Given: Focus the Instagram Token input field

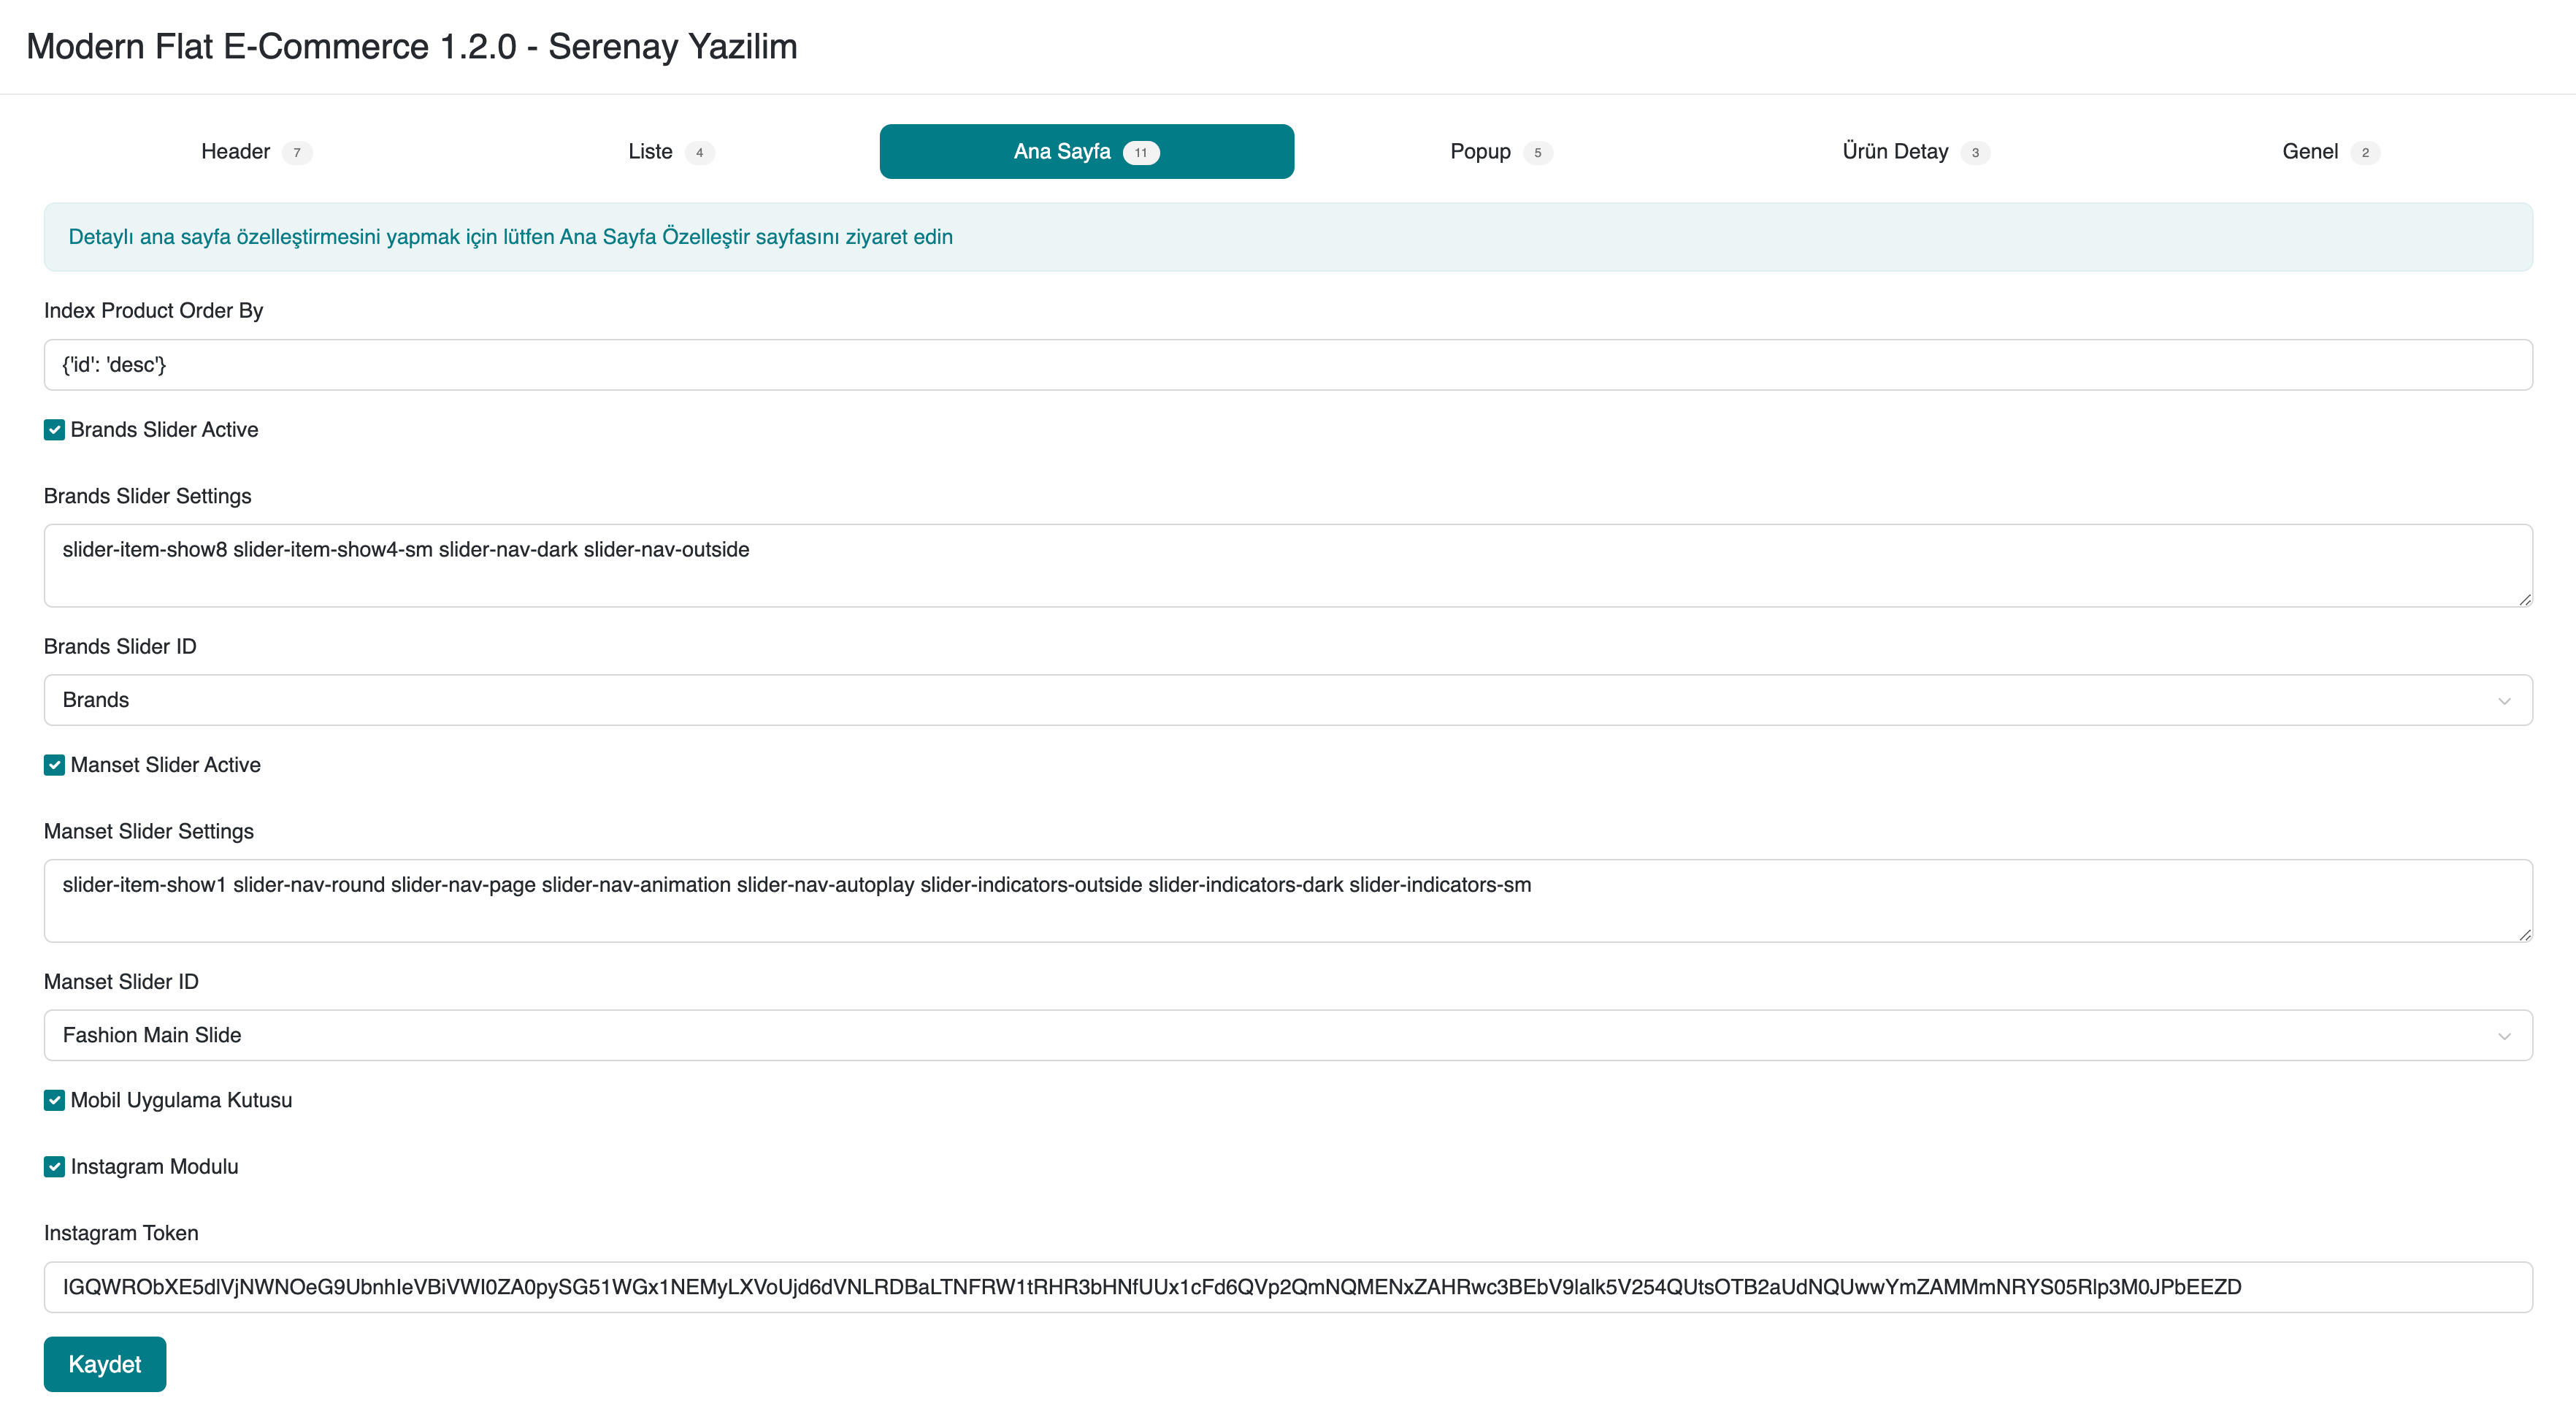Looking at the screenshot, I should [1287, 1287].
